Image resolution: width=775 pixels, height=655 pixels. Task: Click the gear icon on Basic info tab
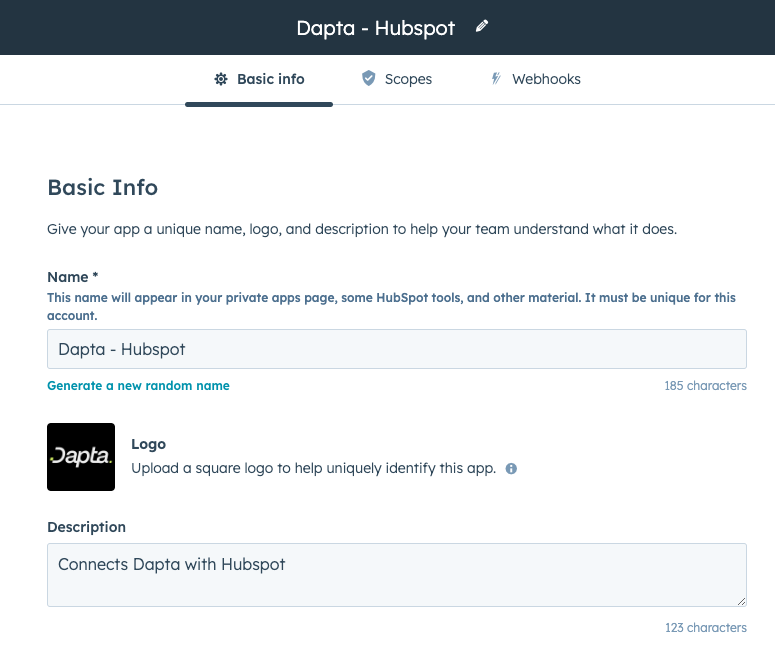point(221,79)
